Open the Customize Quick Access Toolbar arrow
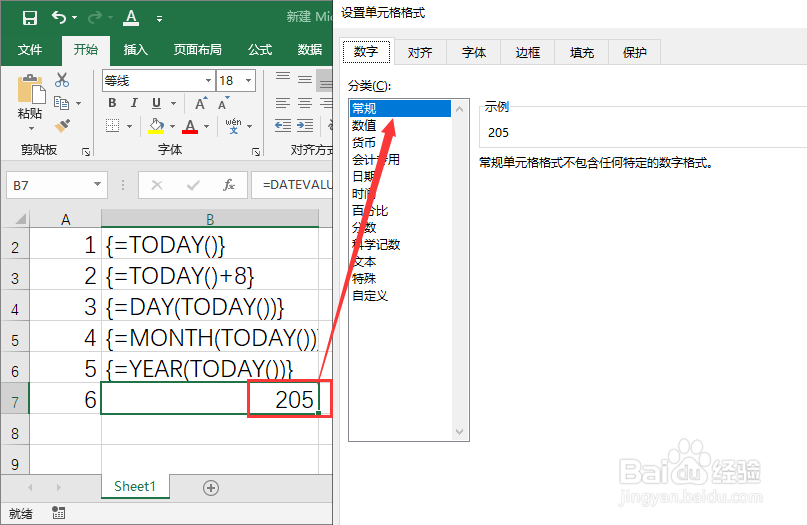 click(x=160, y=19)
